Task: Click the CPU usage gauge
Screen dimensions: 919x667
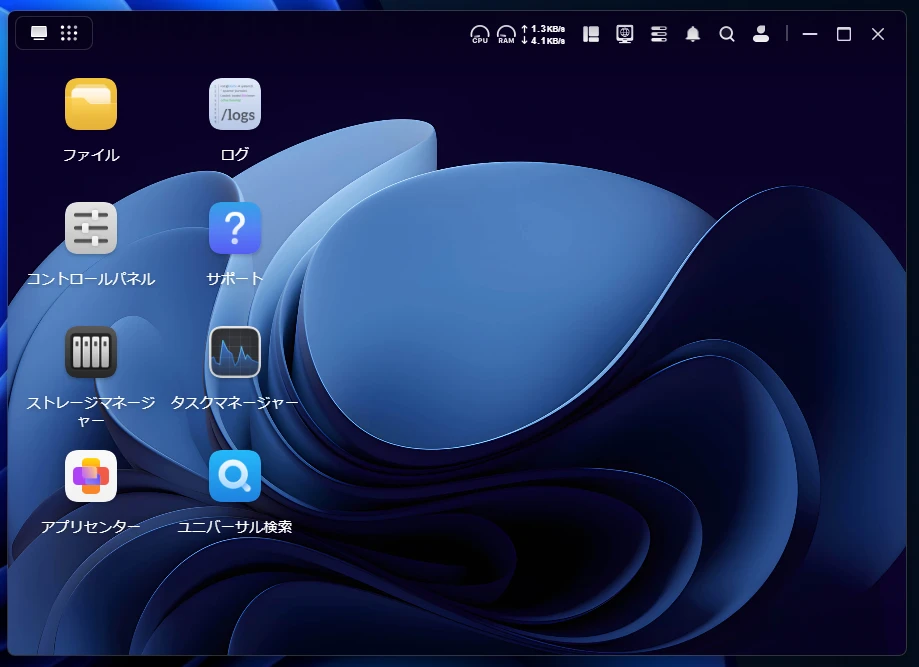Action: coord(480,35)
